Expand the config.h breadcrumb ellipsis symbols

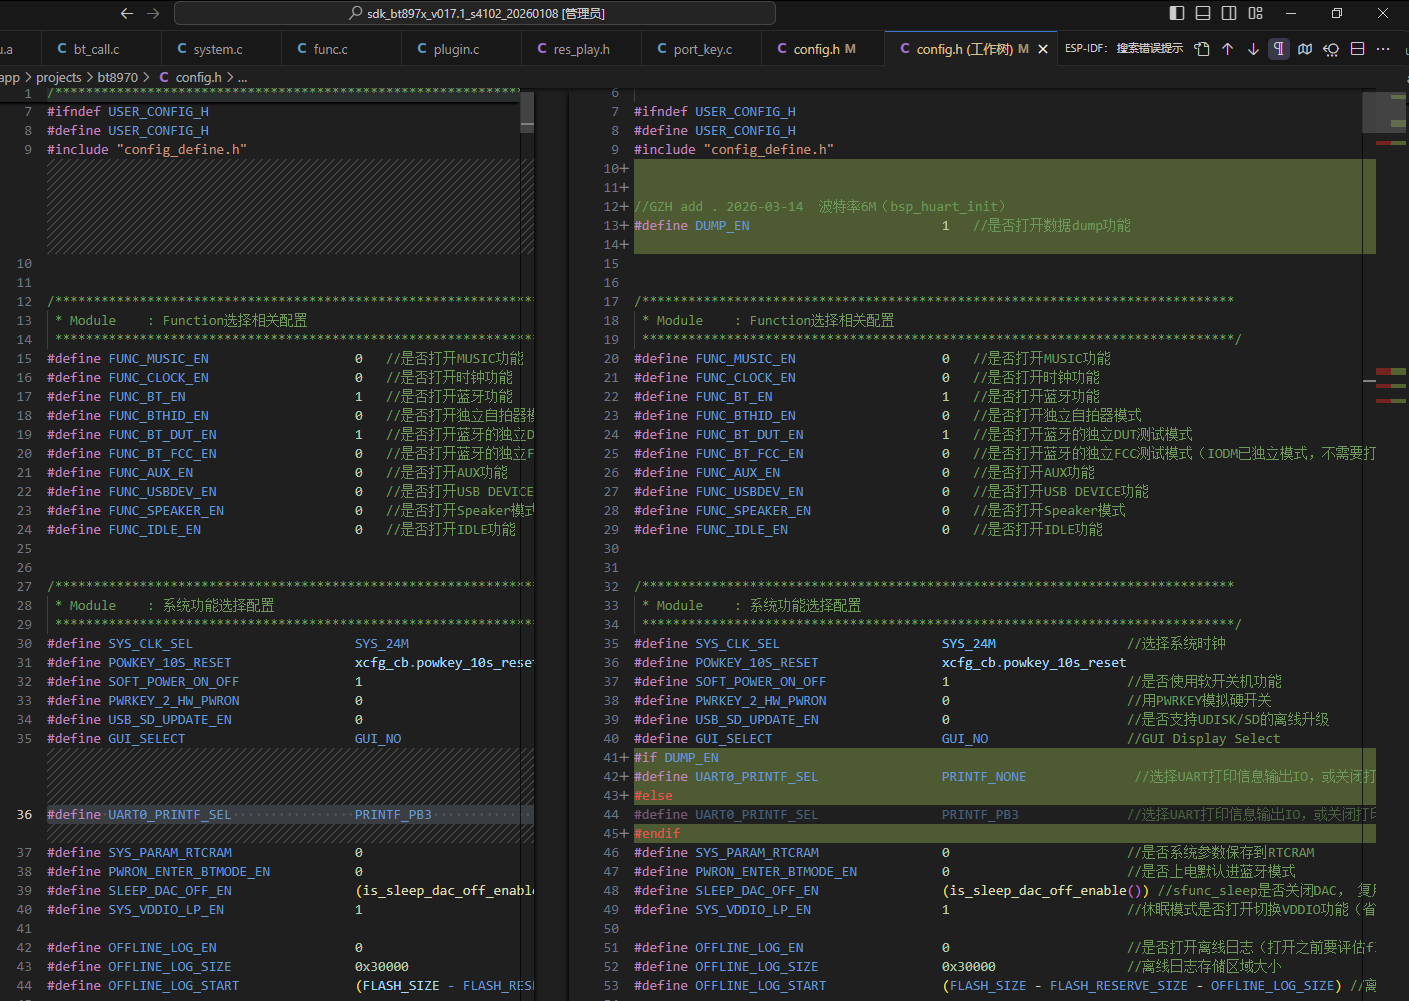click(242, 77)
